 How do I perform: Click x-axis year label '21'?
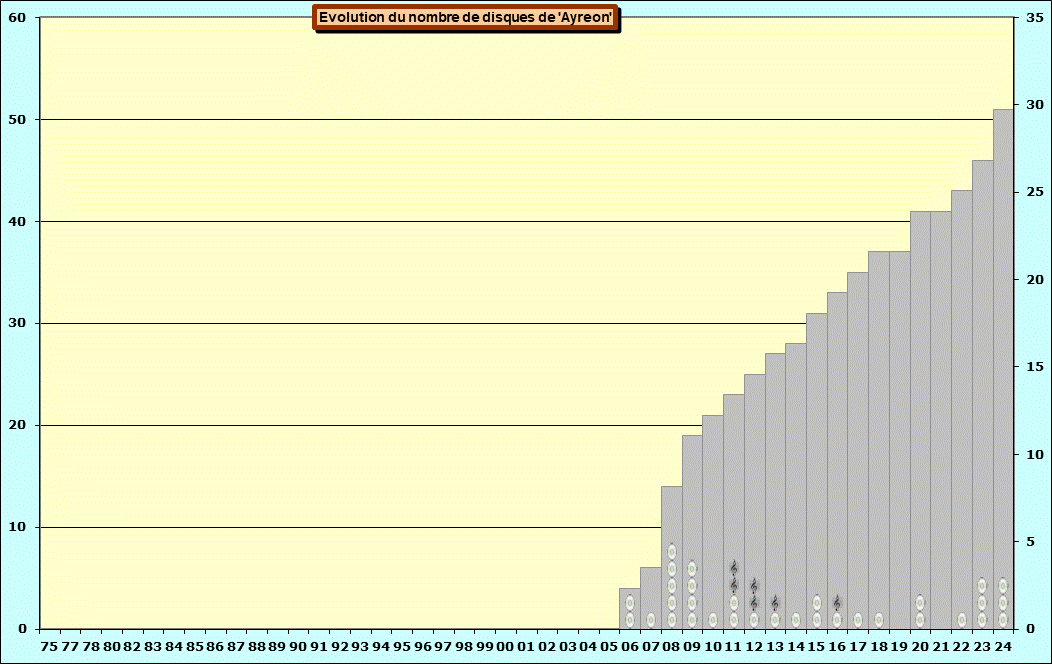(x=941, y=646)
